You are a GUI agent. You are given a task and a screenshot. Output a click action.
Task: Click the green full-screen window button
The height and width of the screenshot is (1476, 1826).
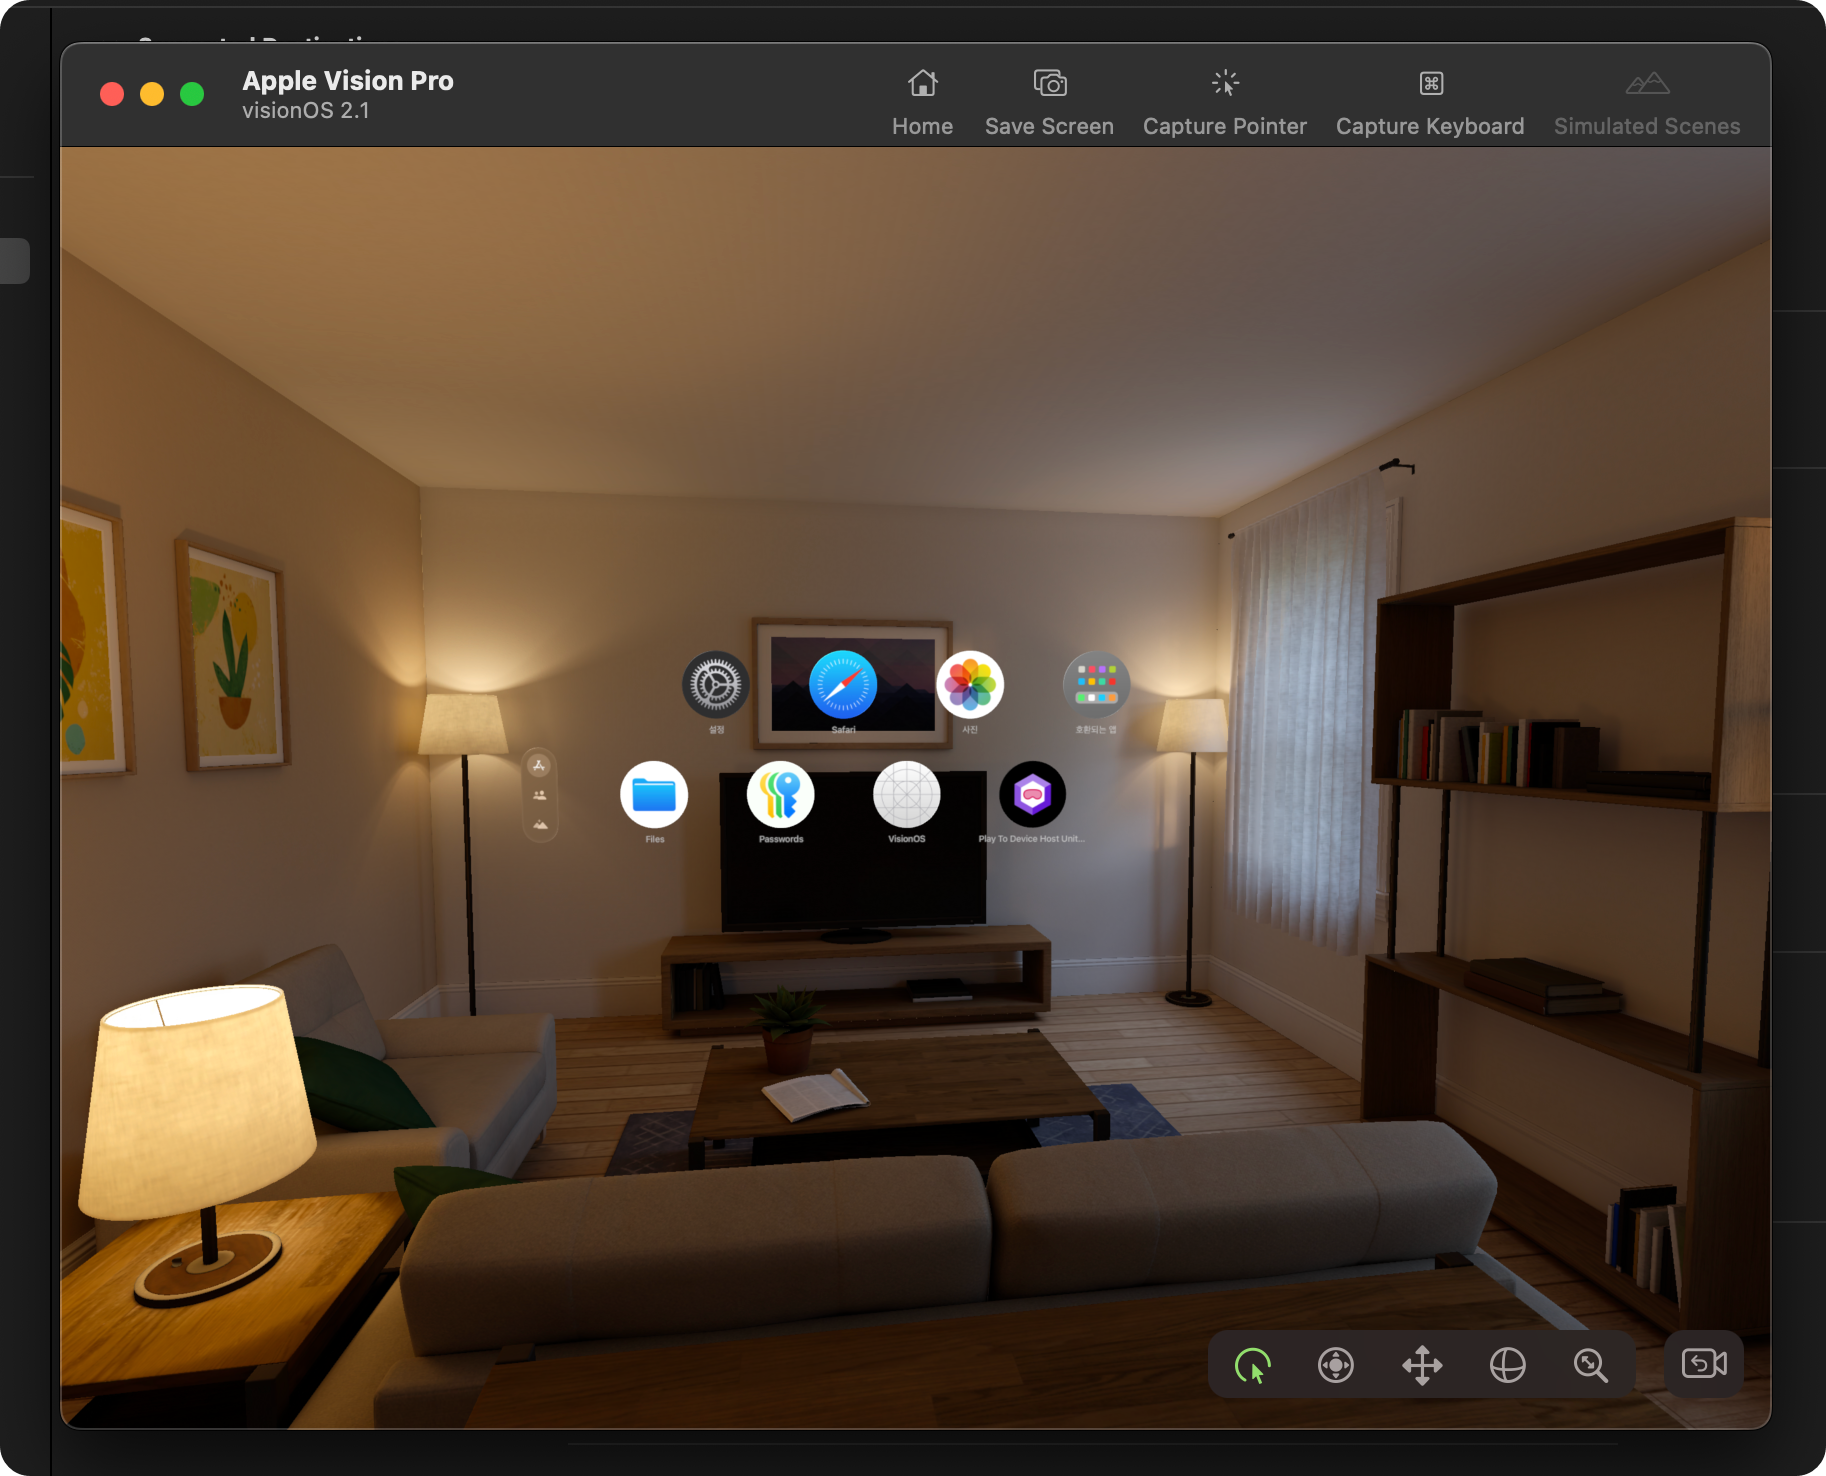[x=192, y=94]
